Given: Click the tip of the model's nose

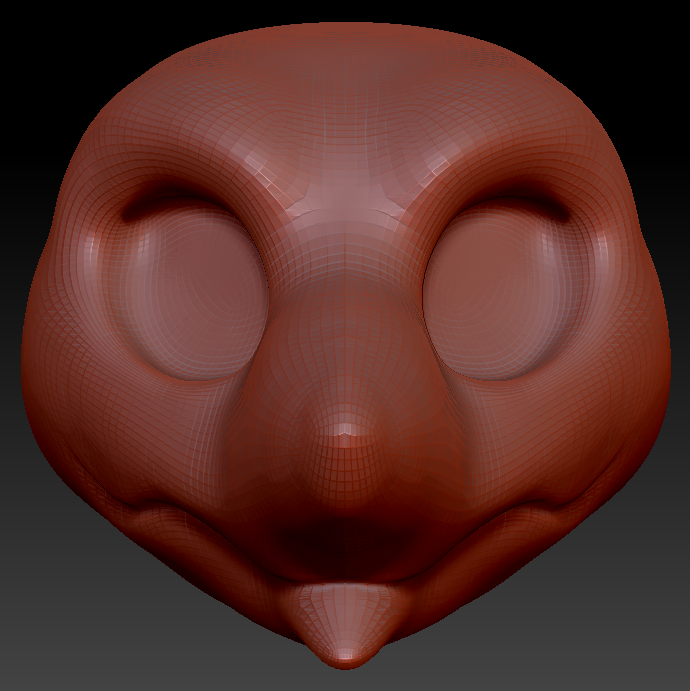Looking at the screenshot, I should click(x=344, y=432).
